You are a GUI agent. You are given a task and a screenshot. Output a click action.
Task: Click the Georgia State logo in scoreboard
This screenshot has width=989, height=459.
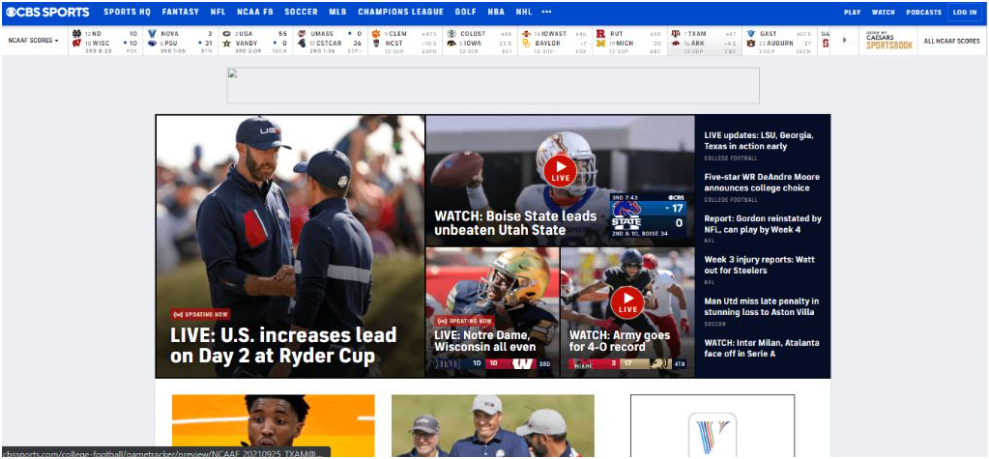751,33
